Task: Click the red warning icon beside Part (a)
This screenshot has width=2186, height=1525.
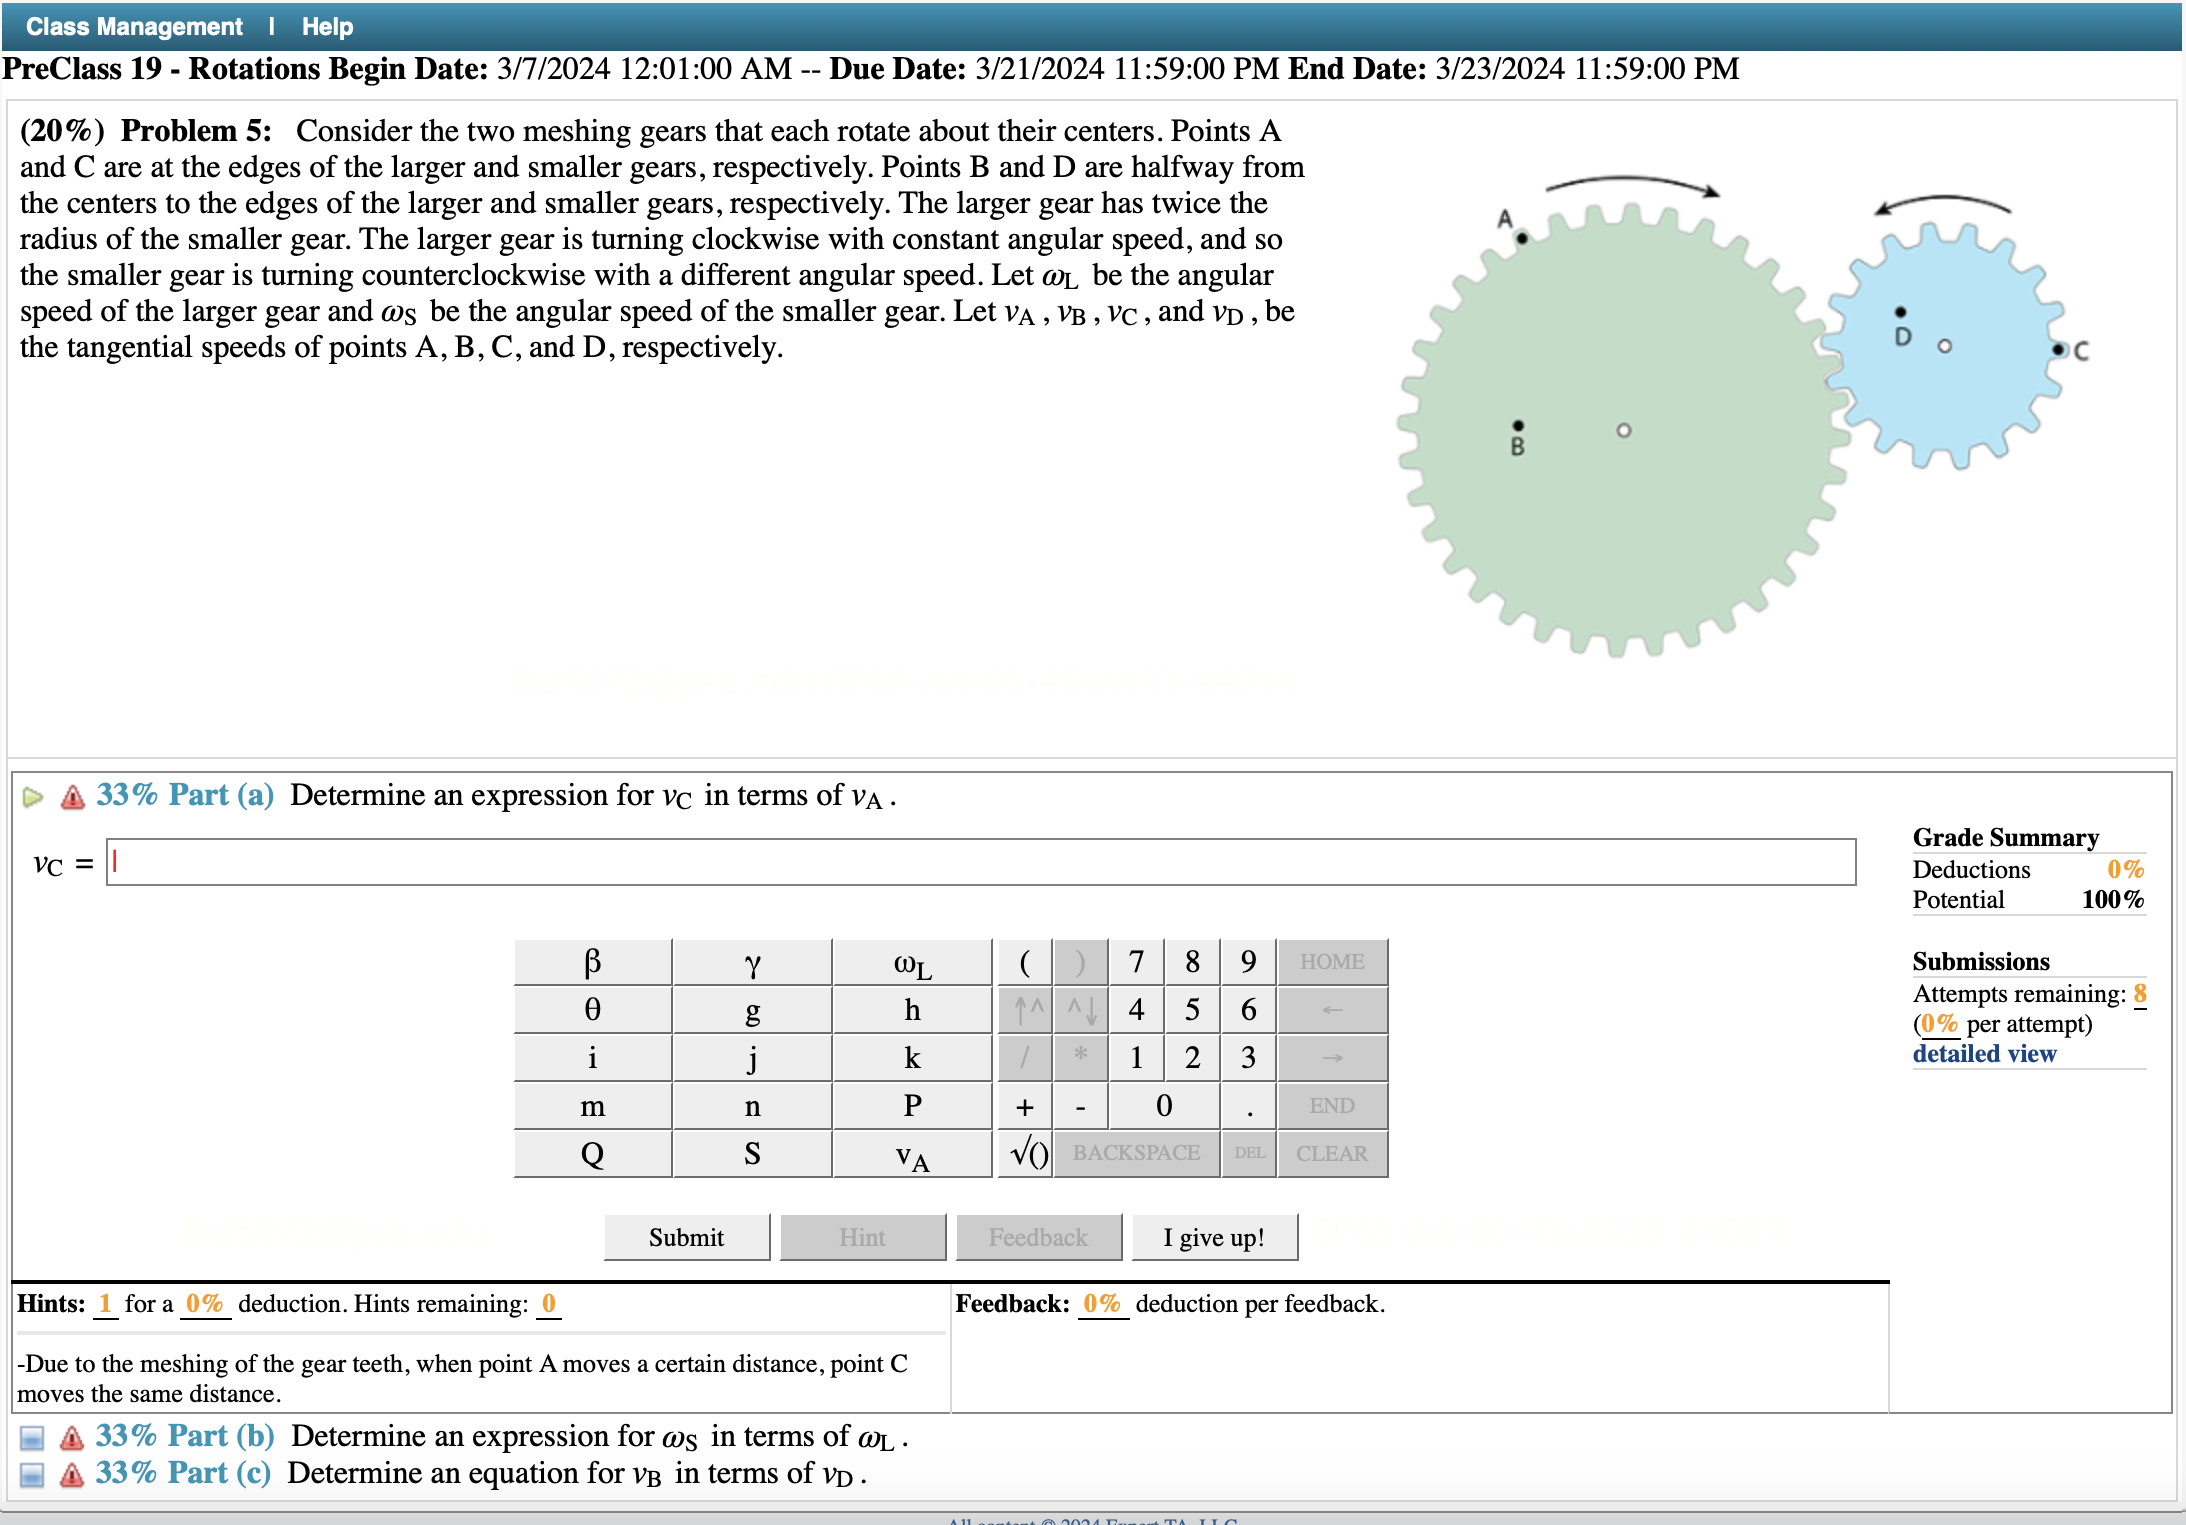Action: click(71, 795)
